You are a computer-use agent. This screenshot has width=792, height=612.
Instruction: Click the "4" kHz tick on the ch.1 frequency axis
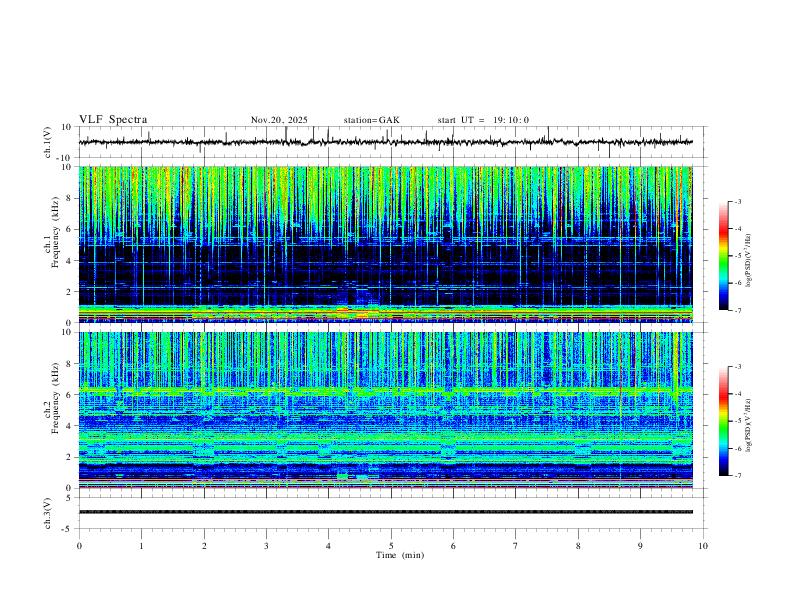coord(69,261)
